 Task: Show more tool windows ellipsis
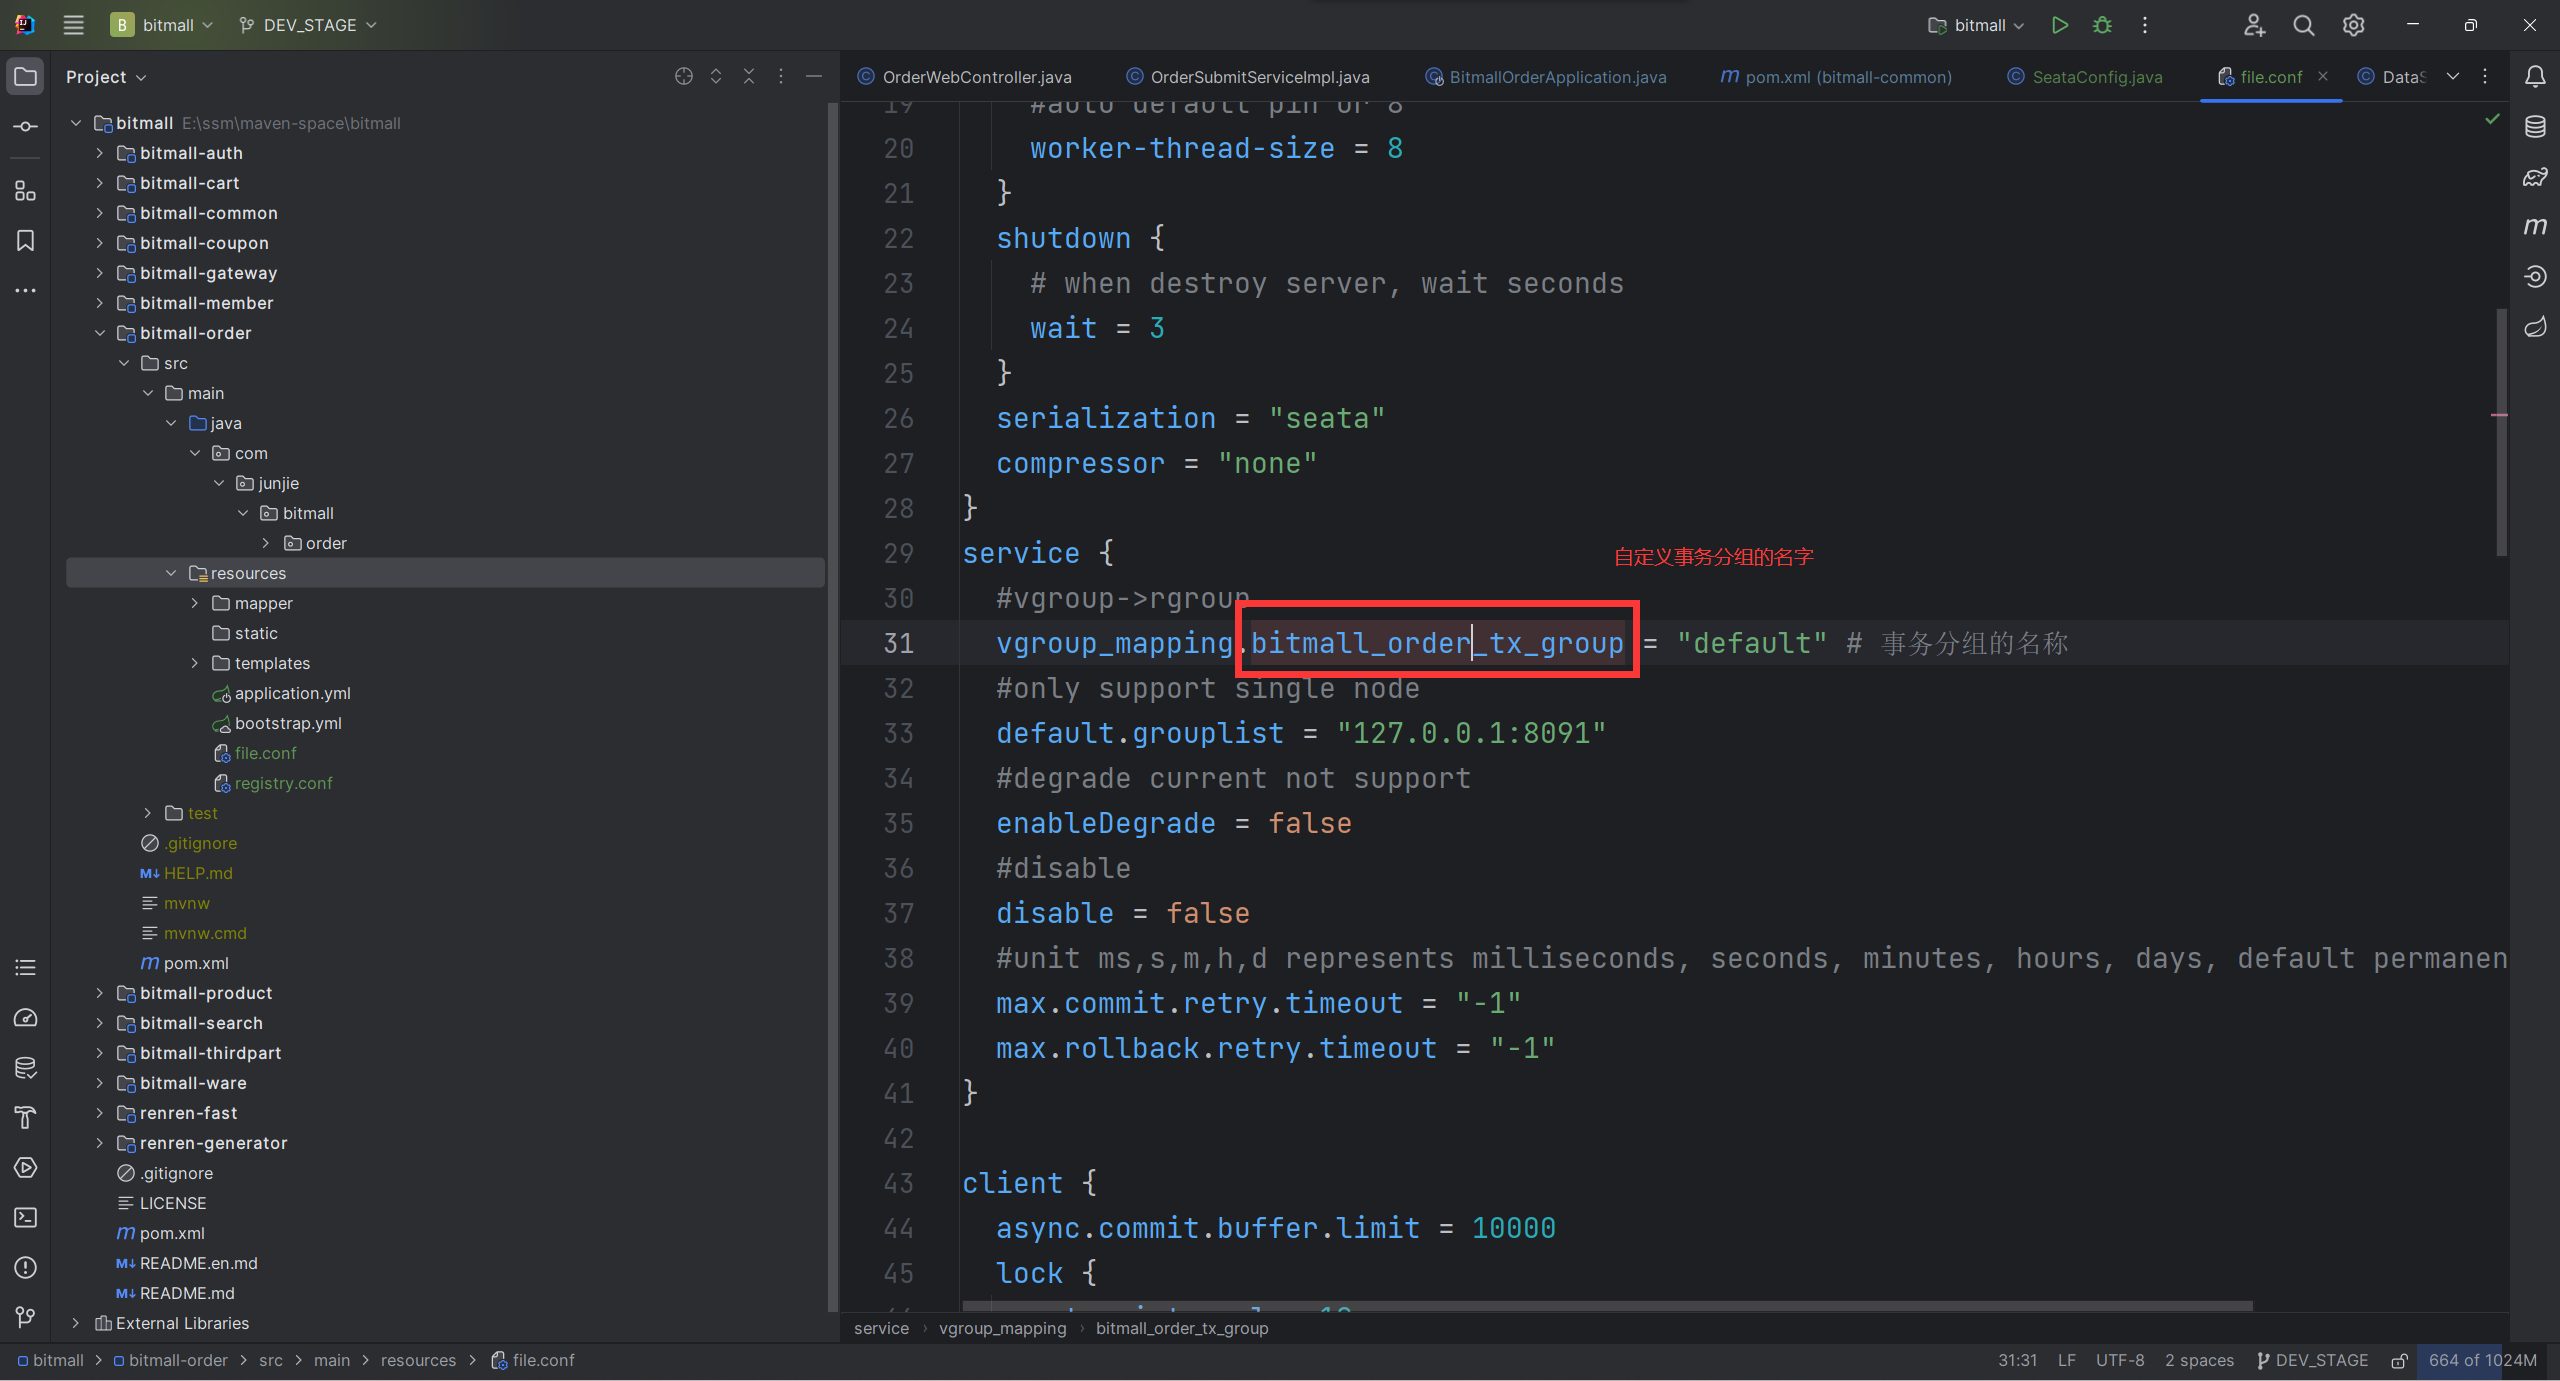26,291
